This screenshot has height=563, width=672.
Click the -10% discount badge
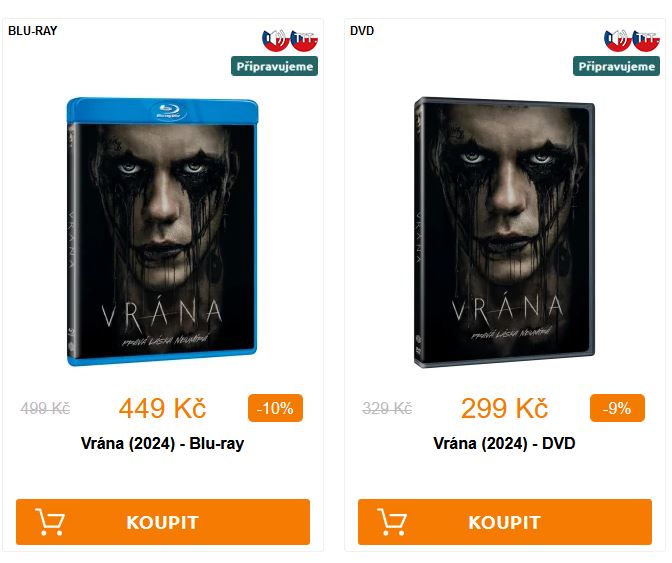pyautogui.click(x=276, y=408)
